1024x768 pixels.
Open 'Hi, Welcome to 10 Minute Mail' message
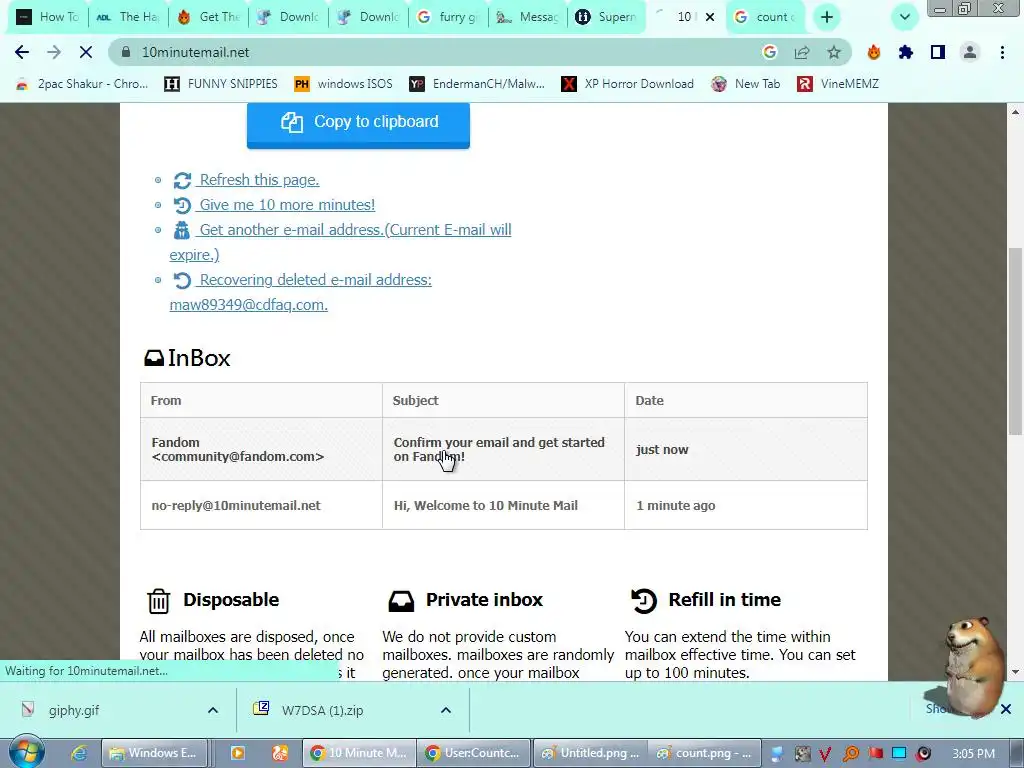485,505
